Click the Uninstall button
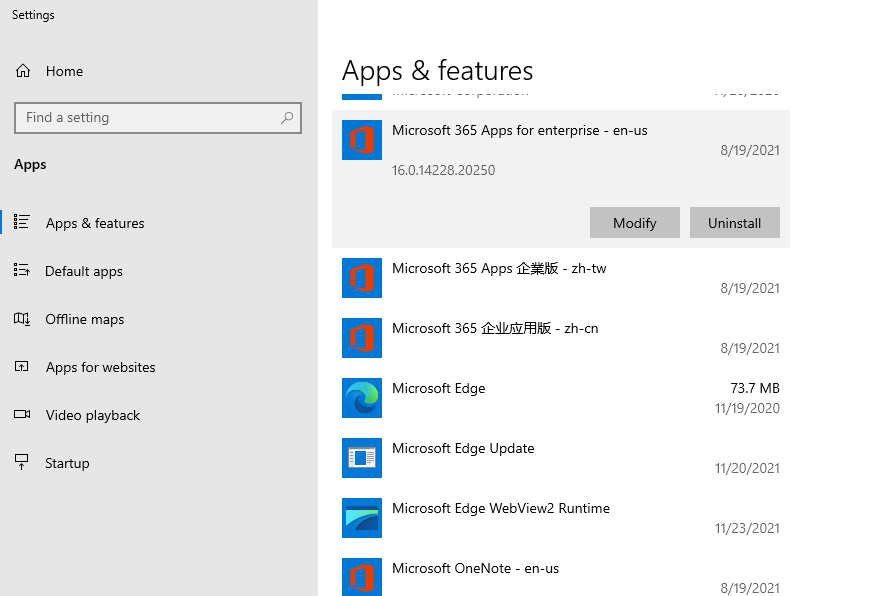The width and height of the screenshot is (886, 596). tap(735, 223)
